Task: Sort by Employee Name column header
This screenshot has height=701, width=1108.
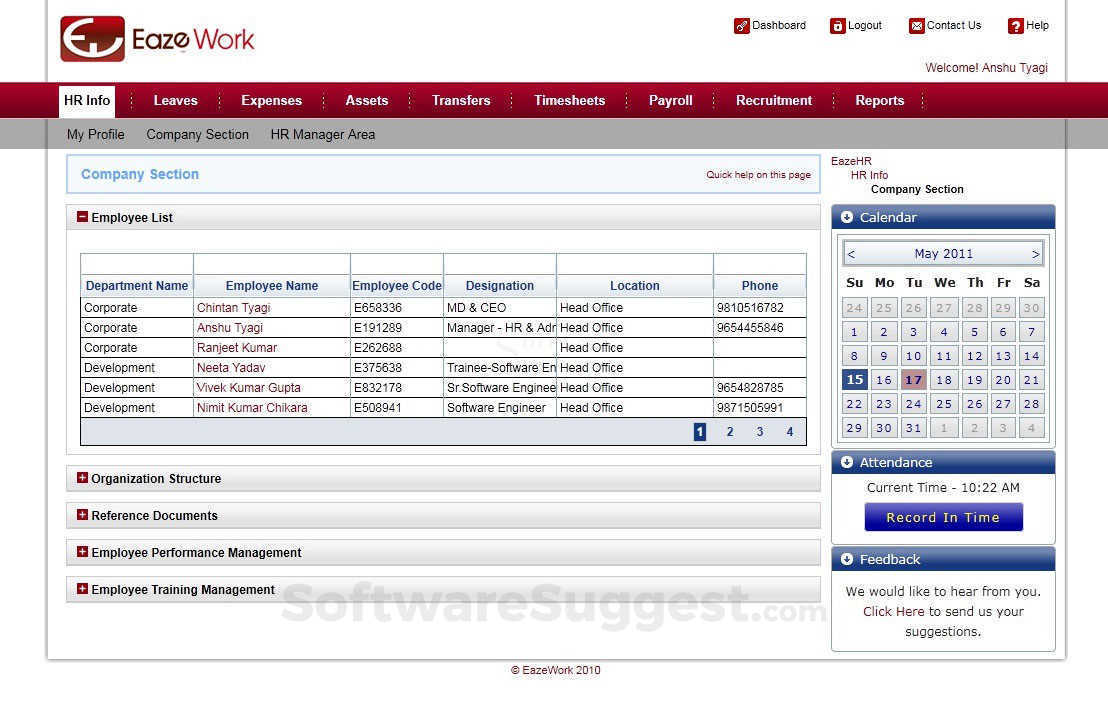Action: (x=272, y=285)
